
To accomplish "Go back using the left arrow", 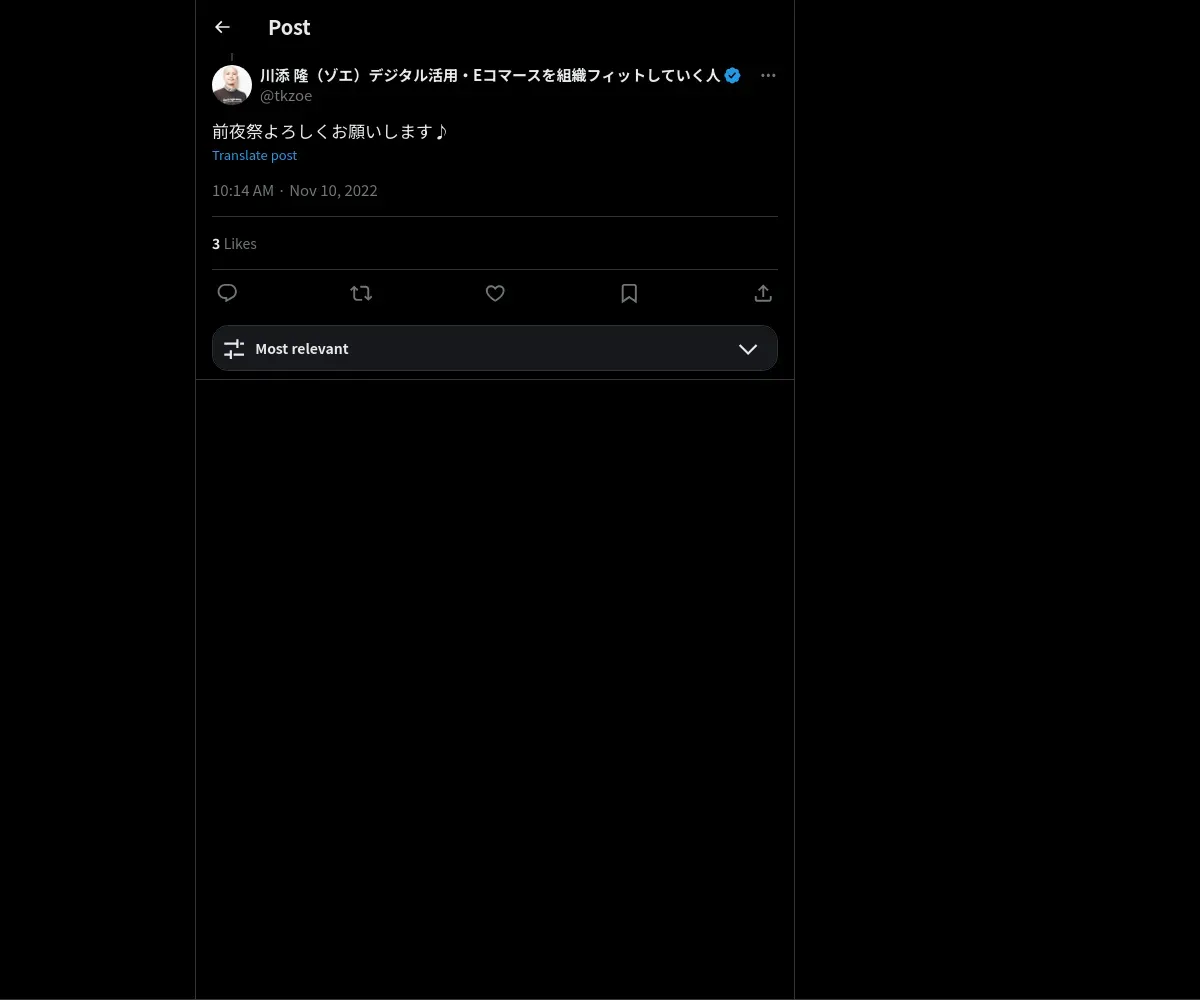I will [x=222, y=27].
